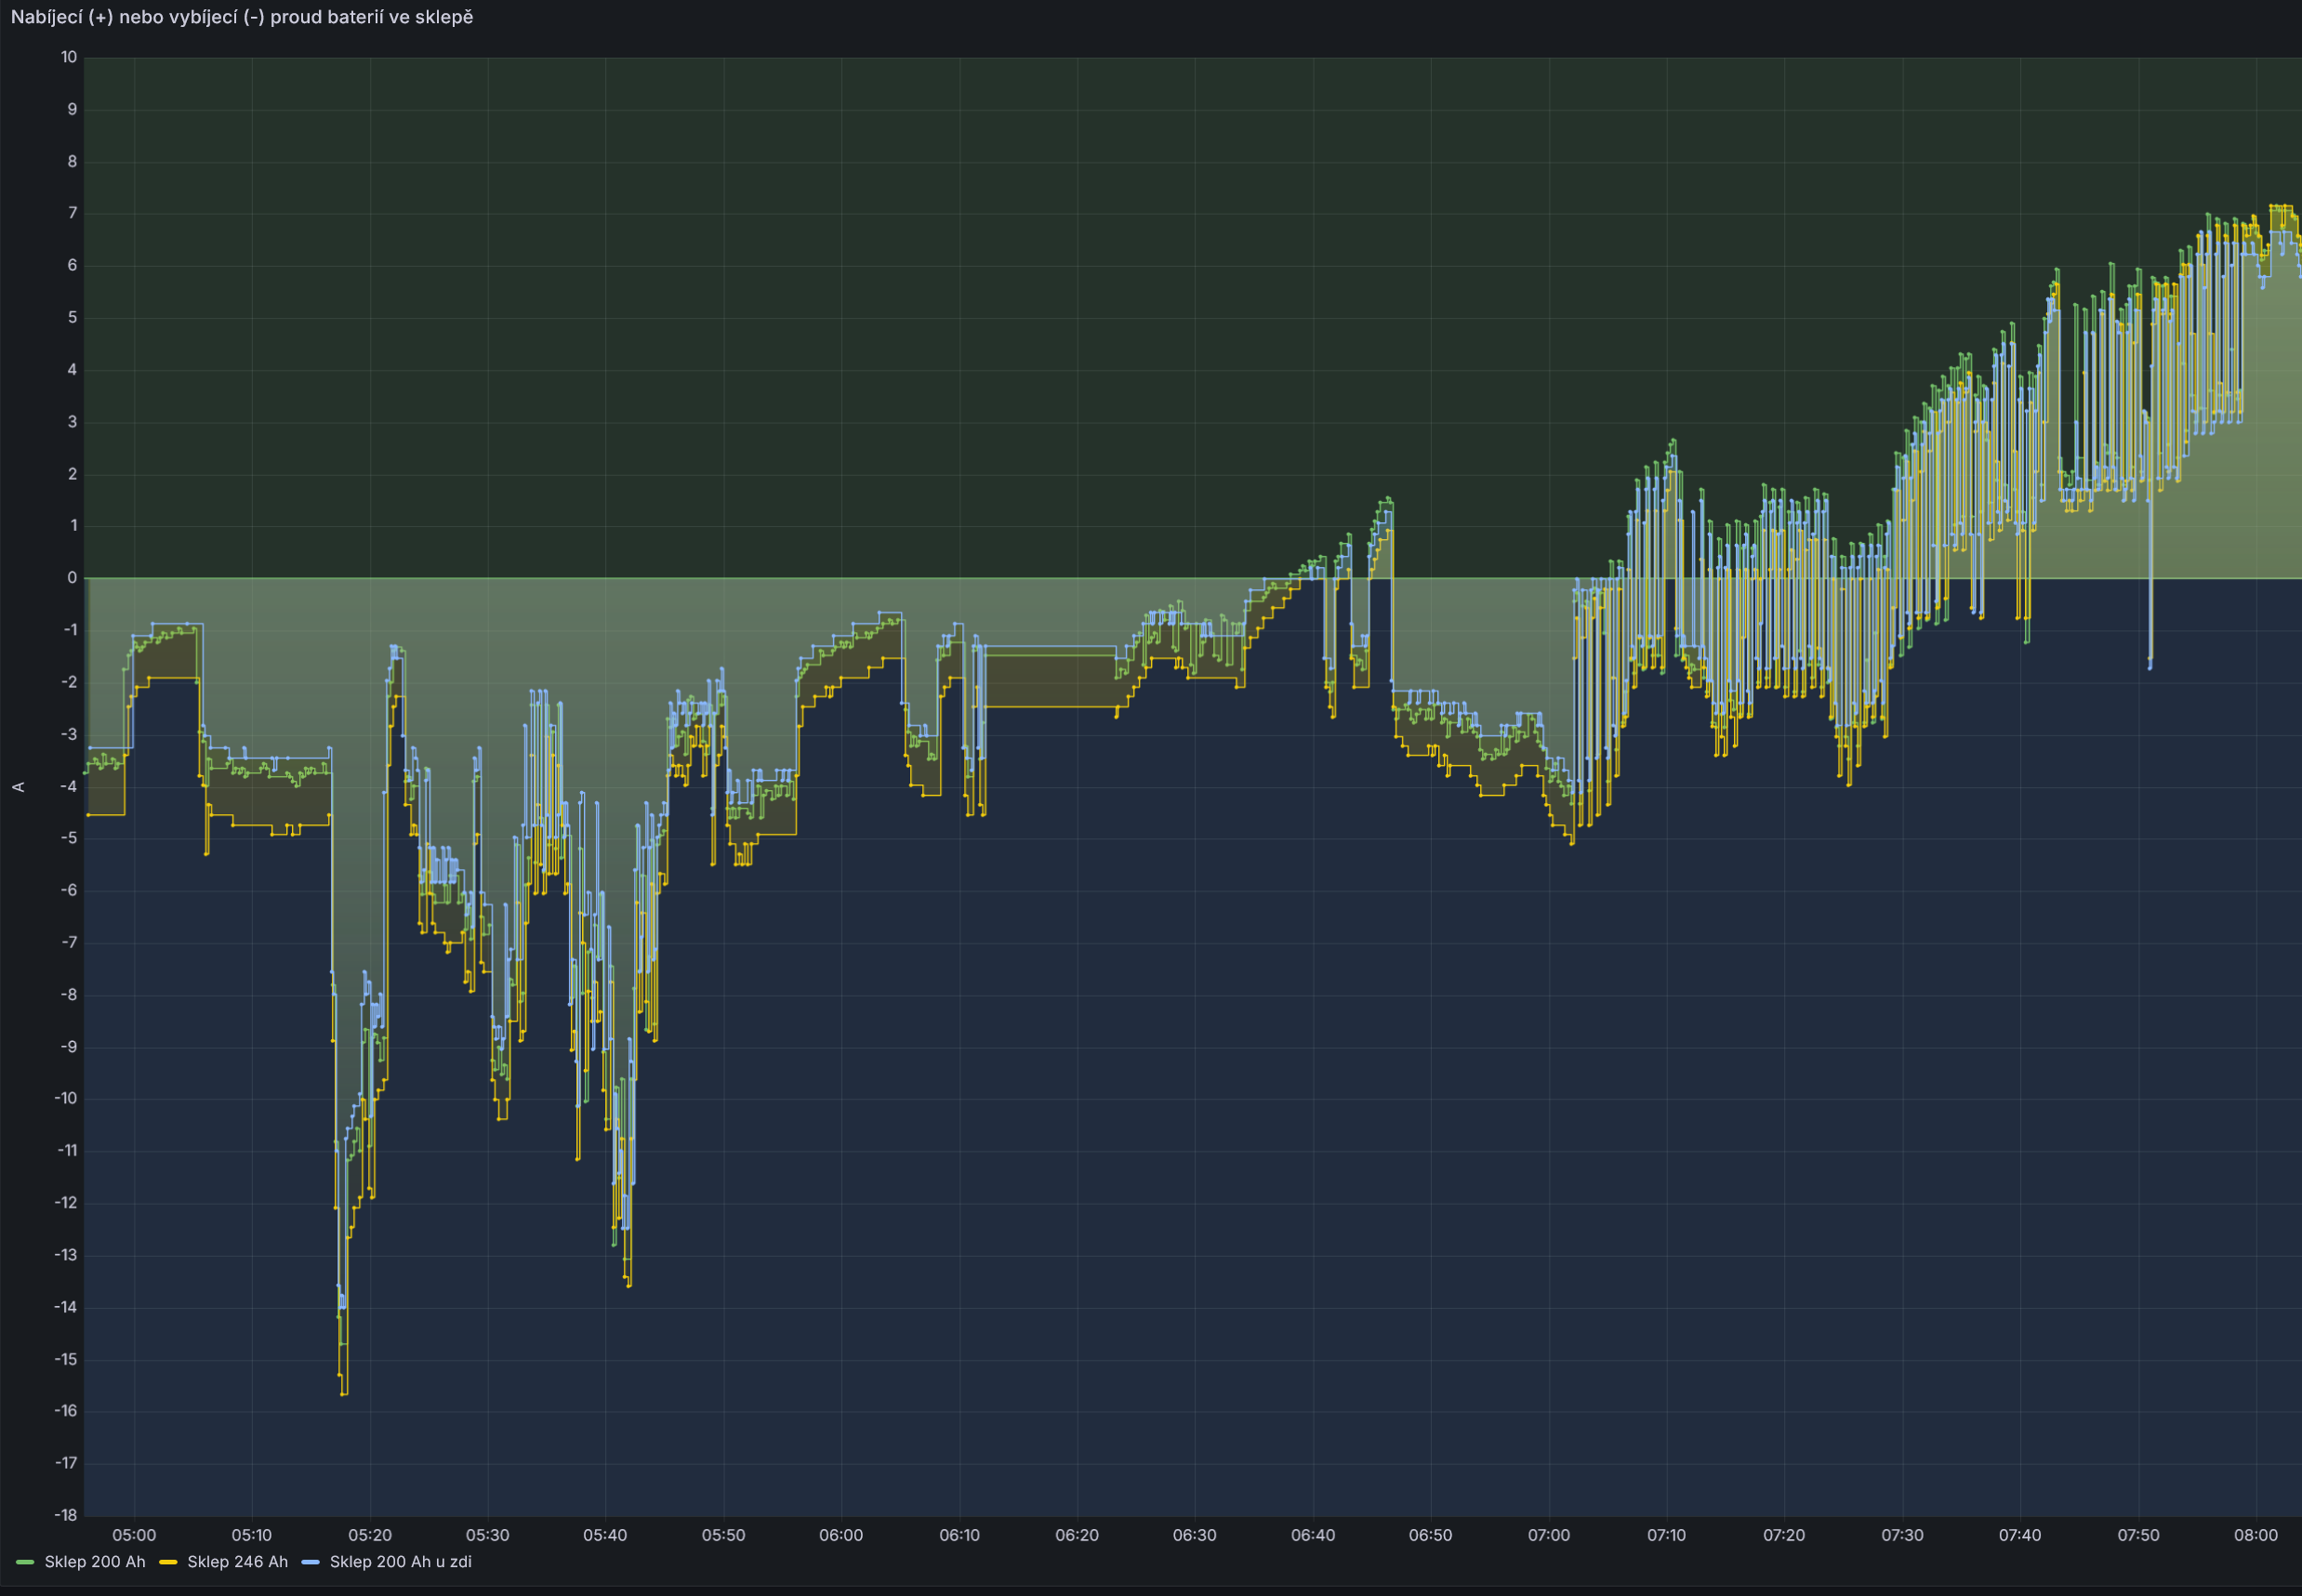Click the 05:00 time axis label

(134, 1535)
